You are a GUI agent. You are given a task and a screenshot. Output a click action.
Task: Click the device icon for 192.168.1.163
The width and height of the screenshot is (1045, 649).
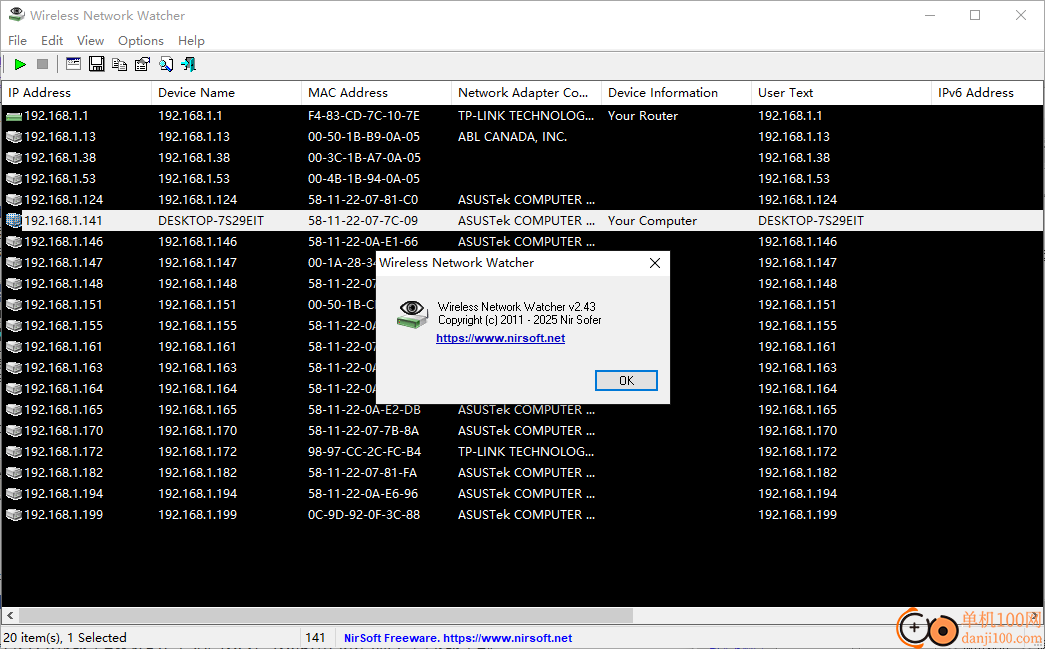click(x=14, y=368)
